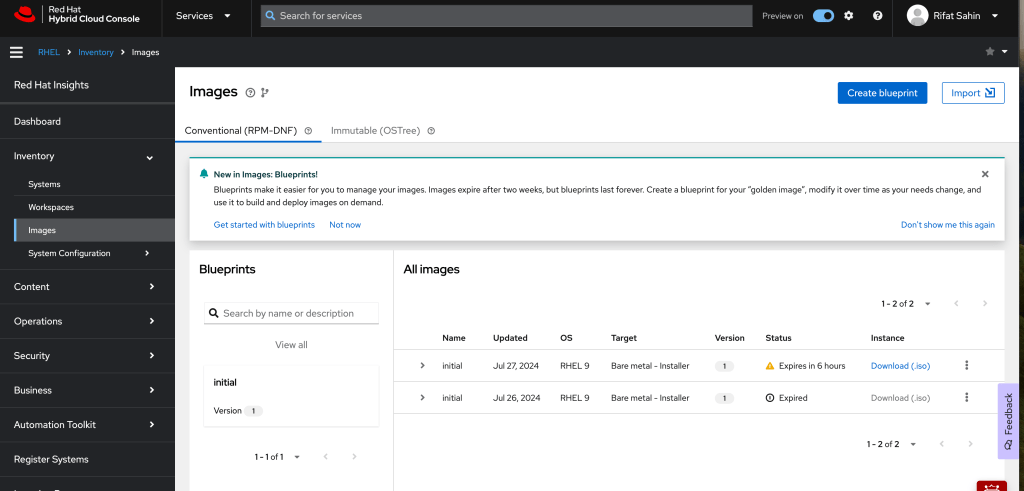The image size is (1024, 491).
Task: Click View all in Blueprints panel
Action: click(x=291, y=345)
